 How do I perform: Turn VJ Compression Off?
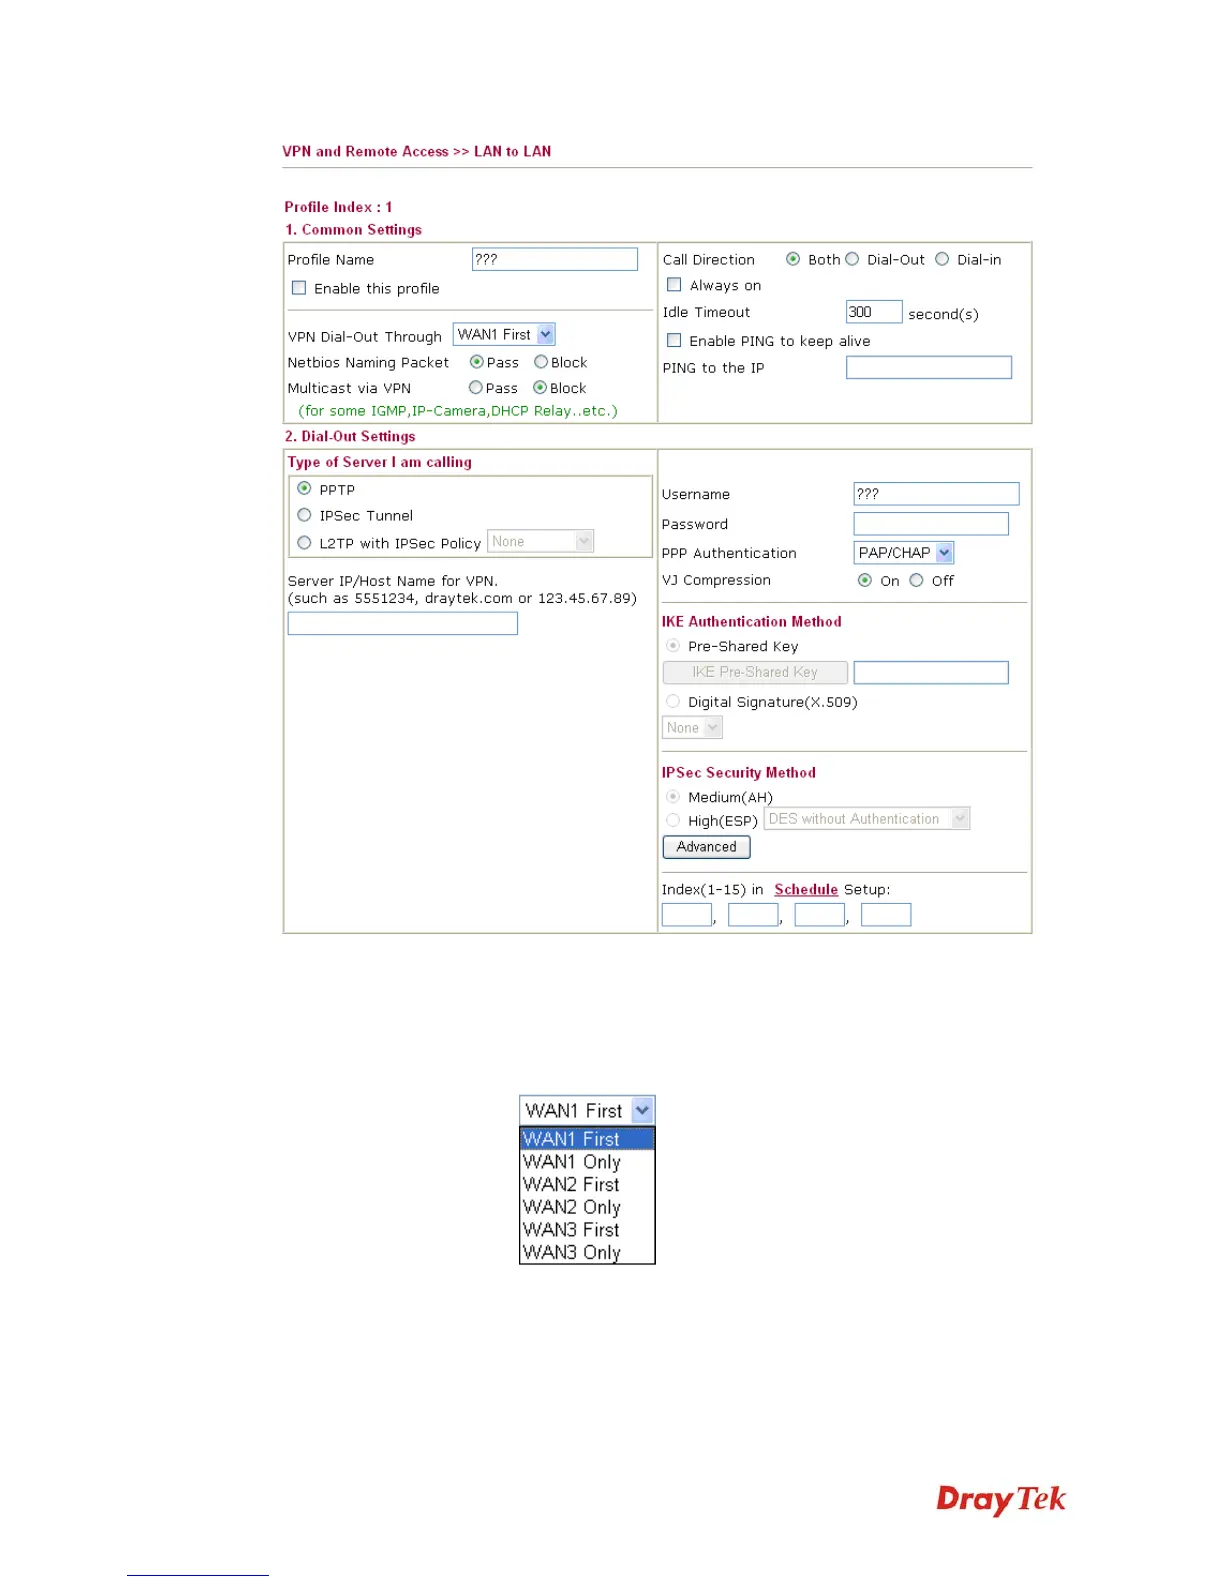(916, 580)
